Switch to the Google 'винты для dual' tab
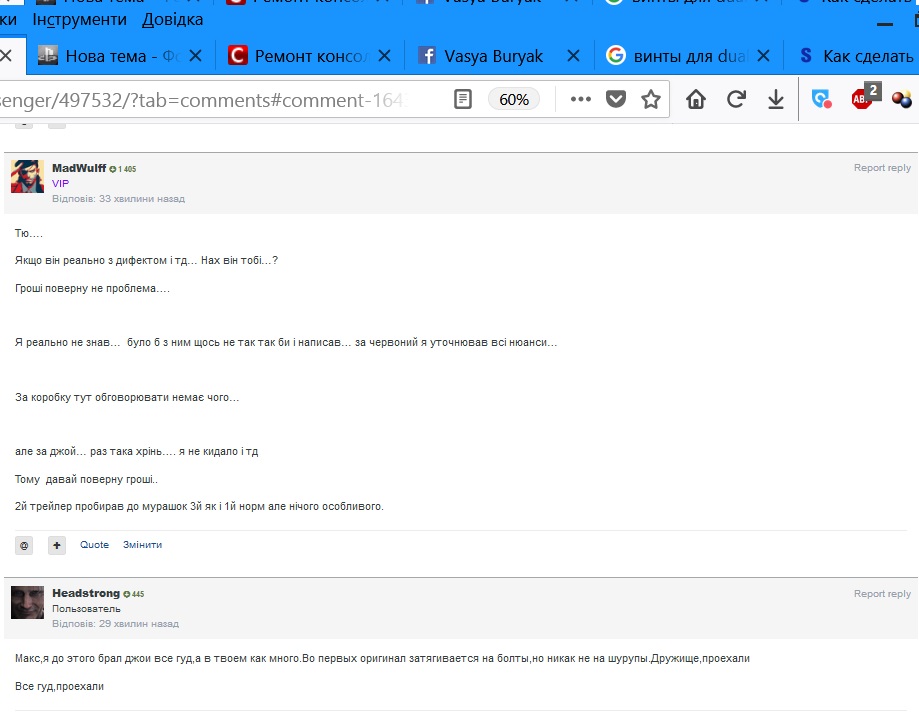 682,56
